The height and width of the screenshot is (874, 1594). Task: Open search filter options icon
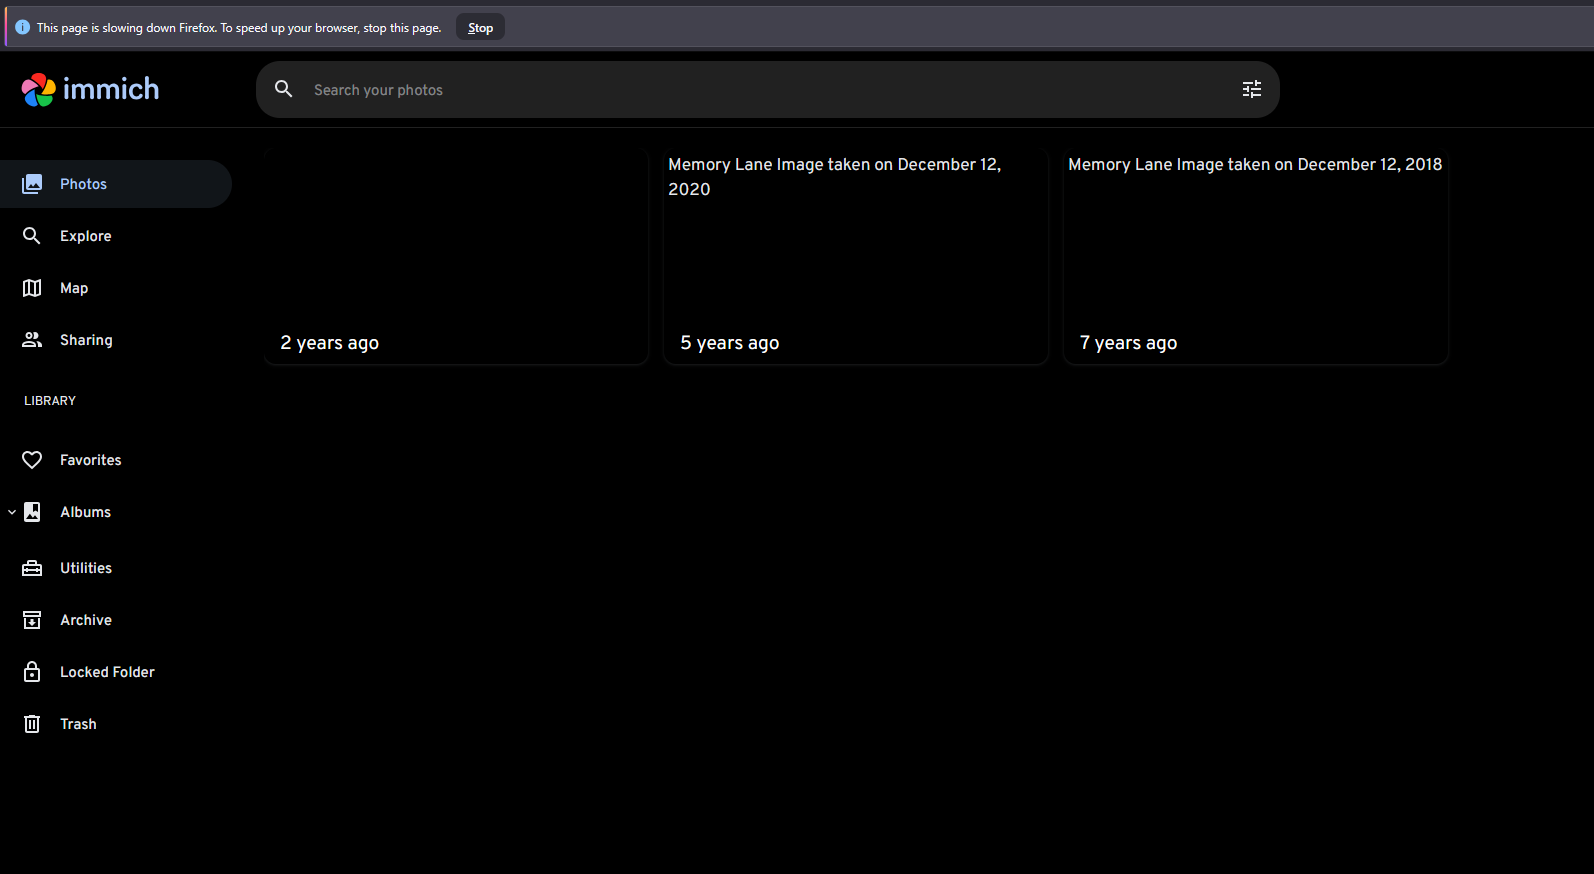pos(1252,89)
